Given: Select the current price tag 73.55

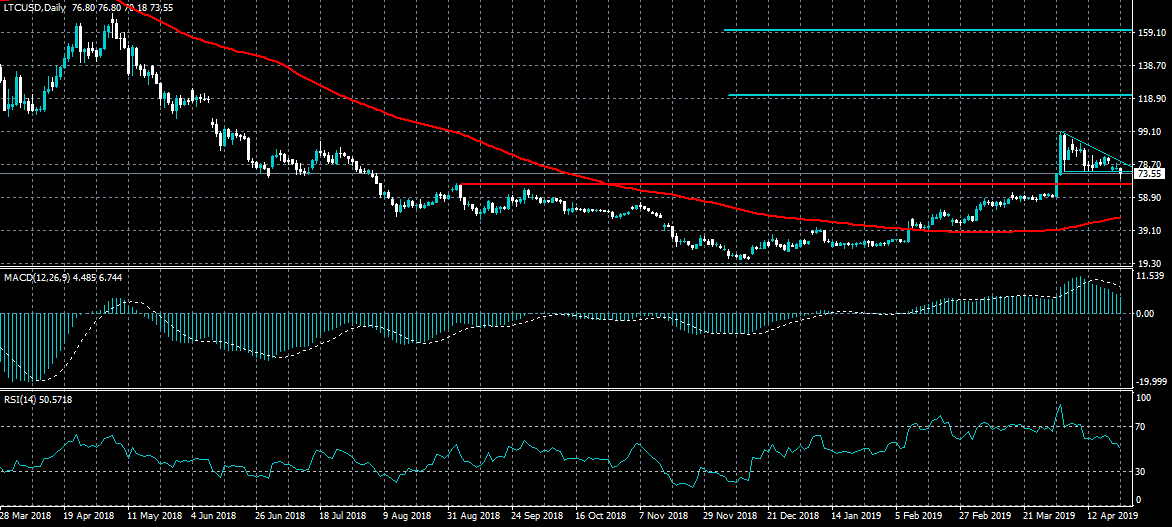Looking at the screenshot, I should (1151, 174).
